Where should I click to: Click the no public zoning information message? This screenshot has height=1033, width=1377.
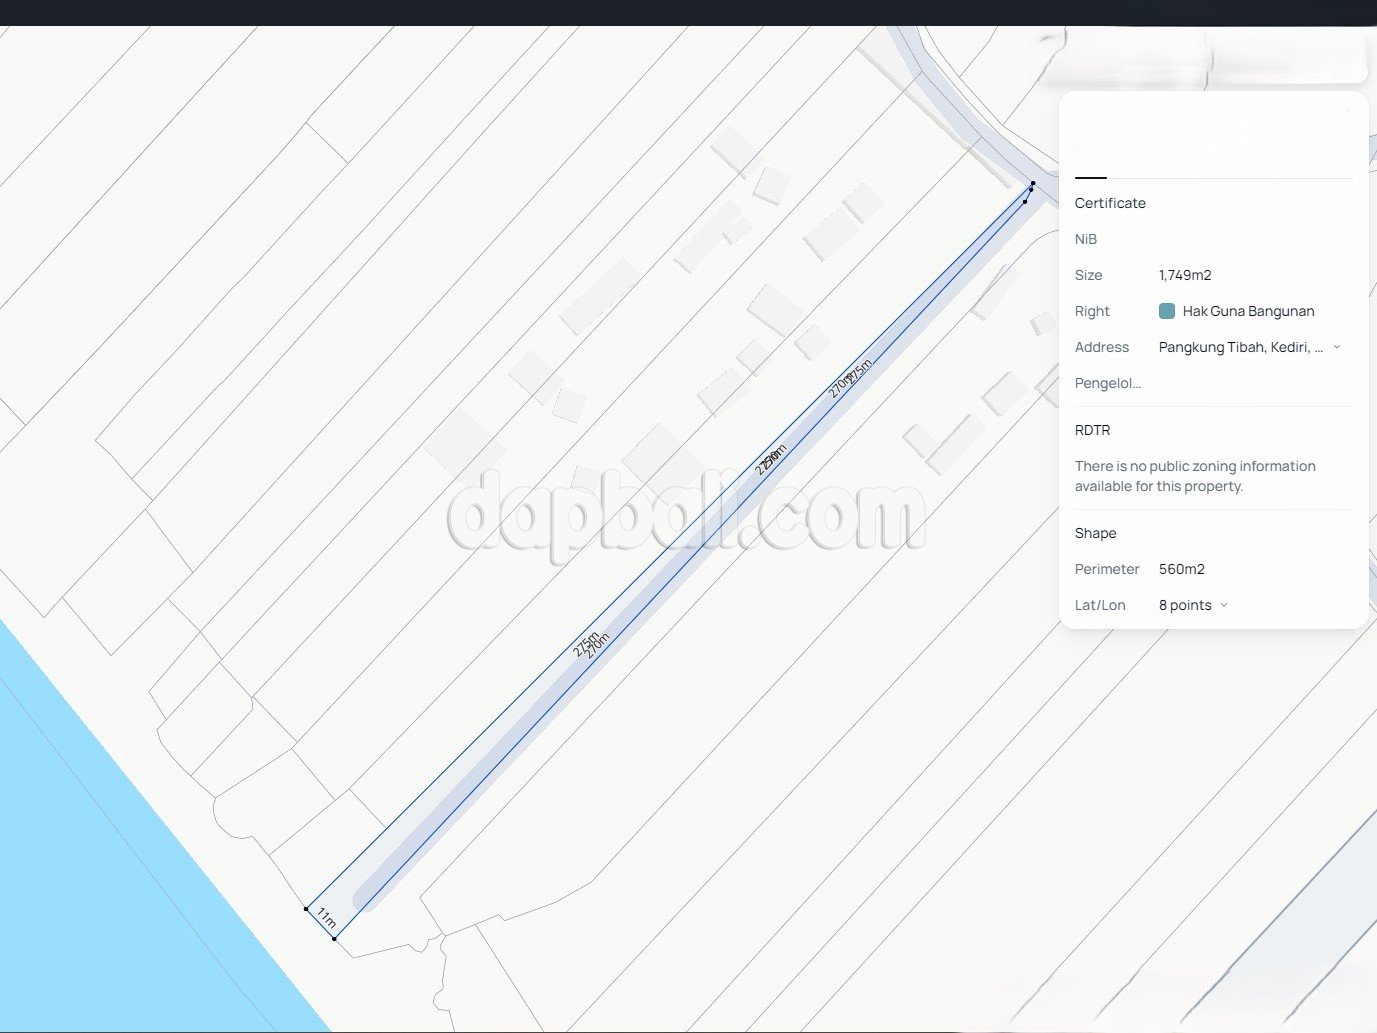(1195, 476)
